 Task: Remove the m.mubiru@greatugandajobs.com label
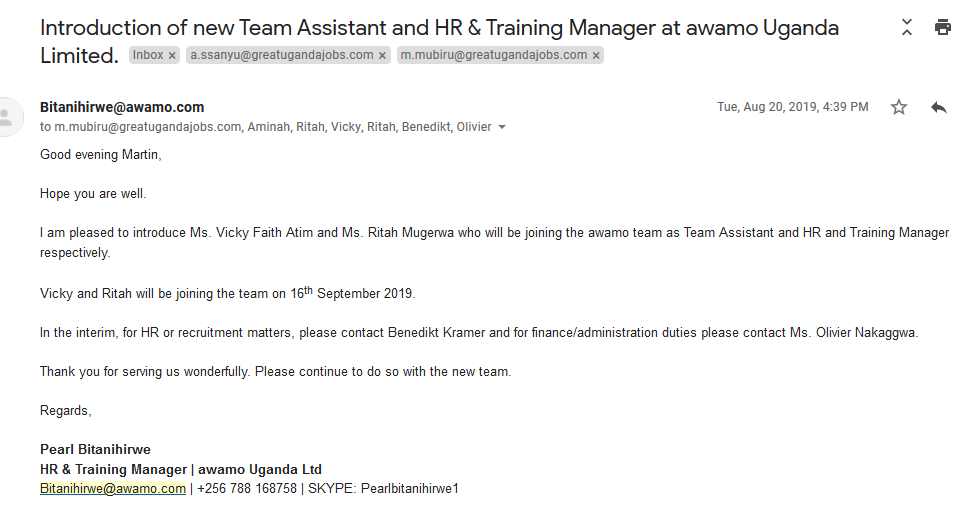pos(596,55)
